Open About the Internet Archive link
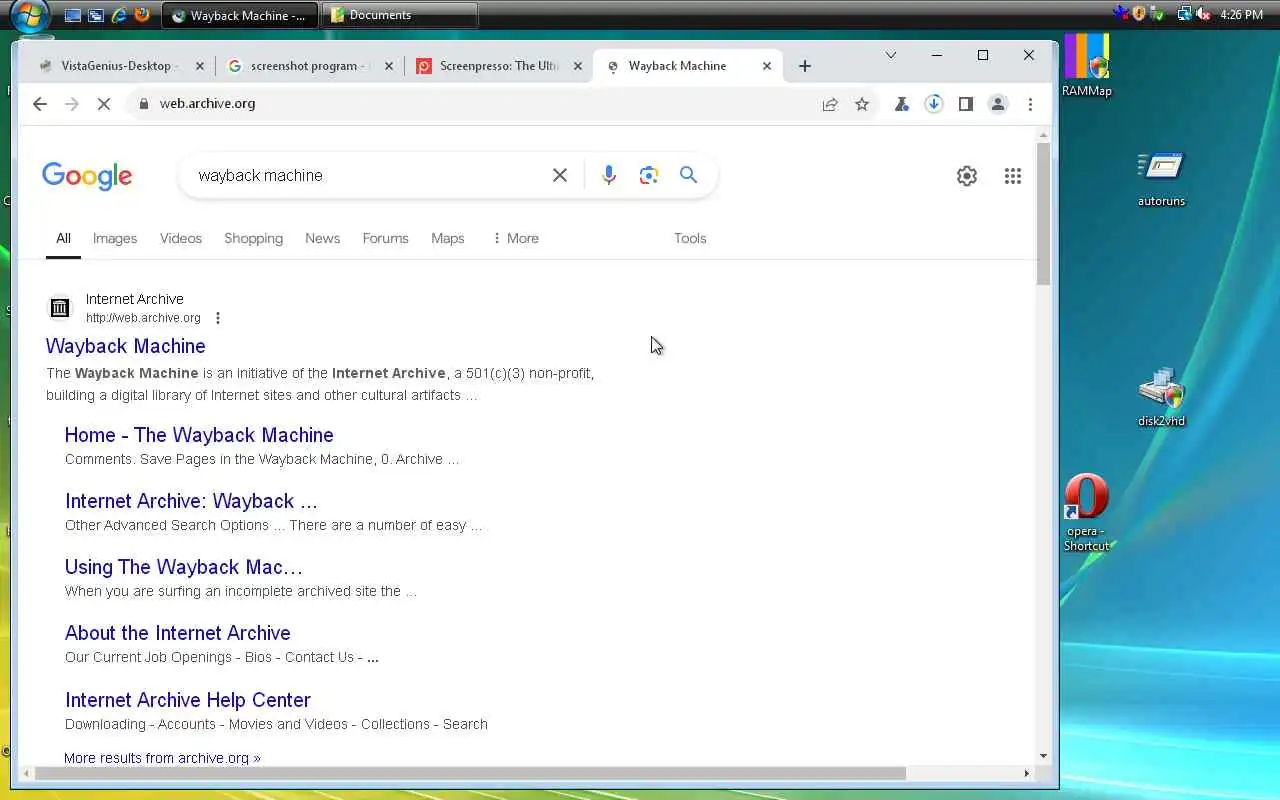Image resolution: width=1280 pixels, height=800 pixels. 178,633
